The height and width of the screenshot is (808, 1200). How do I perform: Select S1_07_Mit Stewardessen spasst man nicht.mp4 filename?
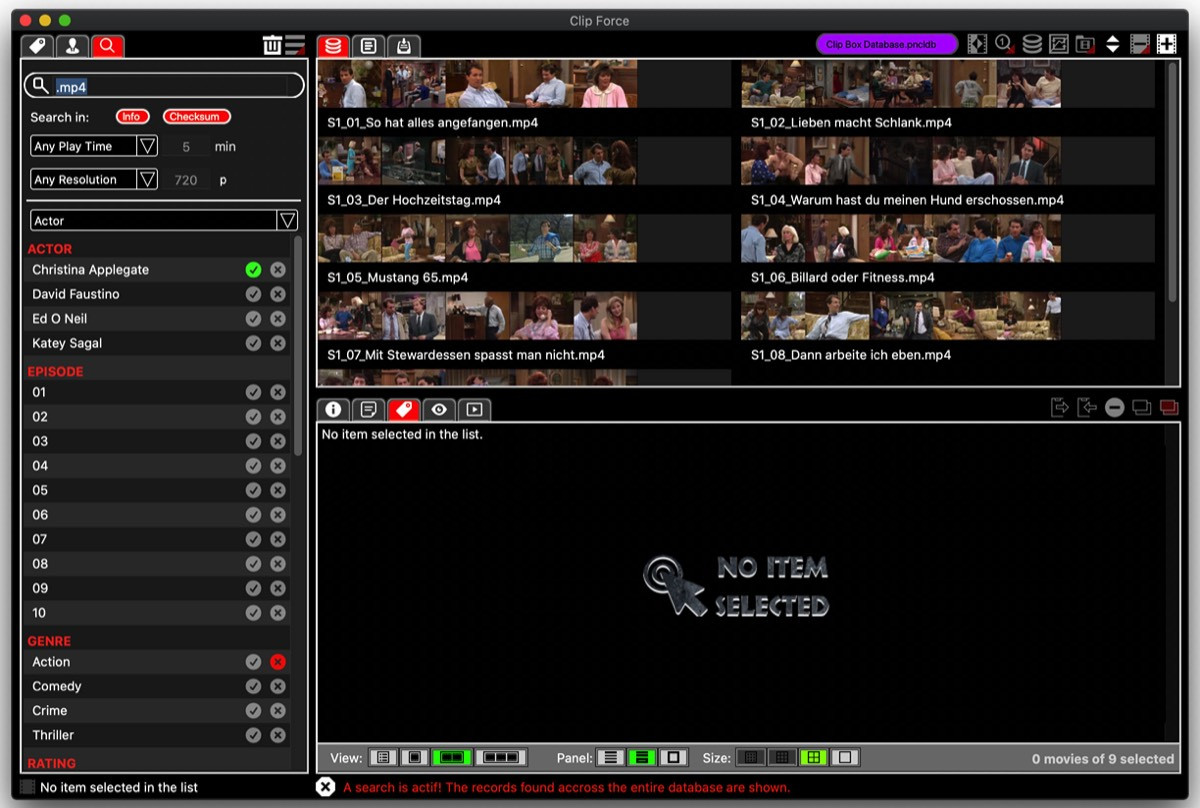[466, 355]
